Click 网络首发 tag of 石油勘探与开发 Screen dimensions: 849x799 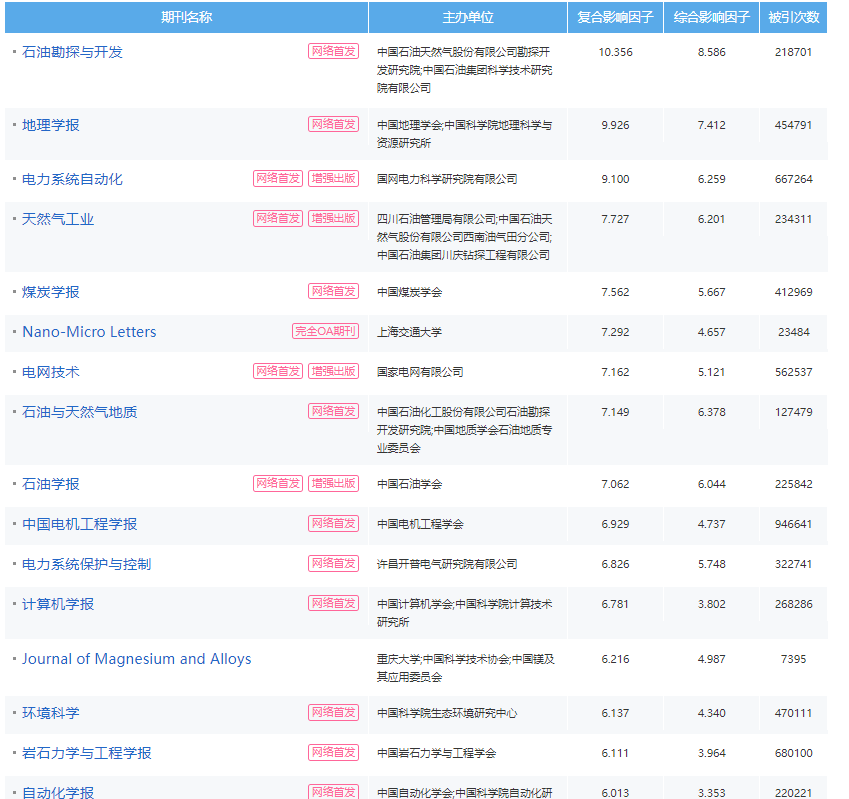coord(334,51)
